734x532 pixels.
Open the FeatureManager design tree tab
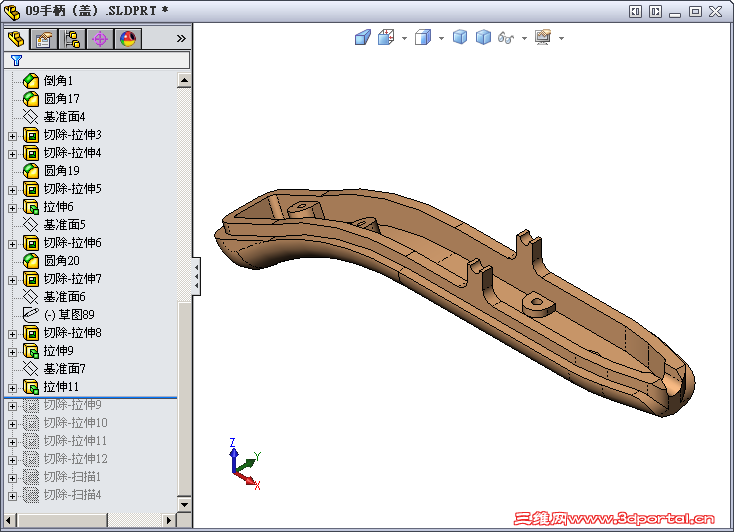(x=16, y=39)
